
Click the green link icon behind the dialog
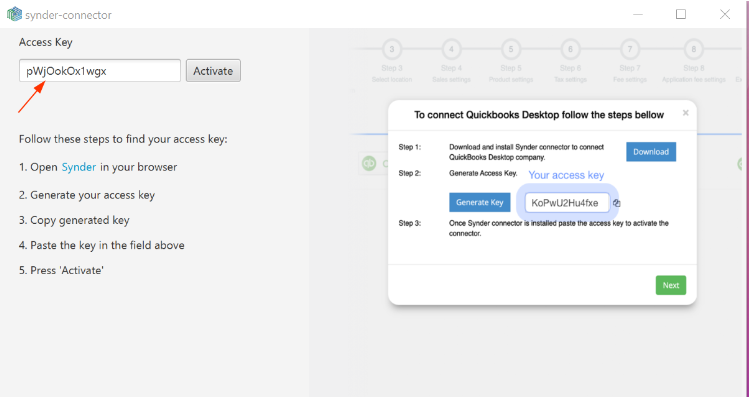(x=369, y=163)
